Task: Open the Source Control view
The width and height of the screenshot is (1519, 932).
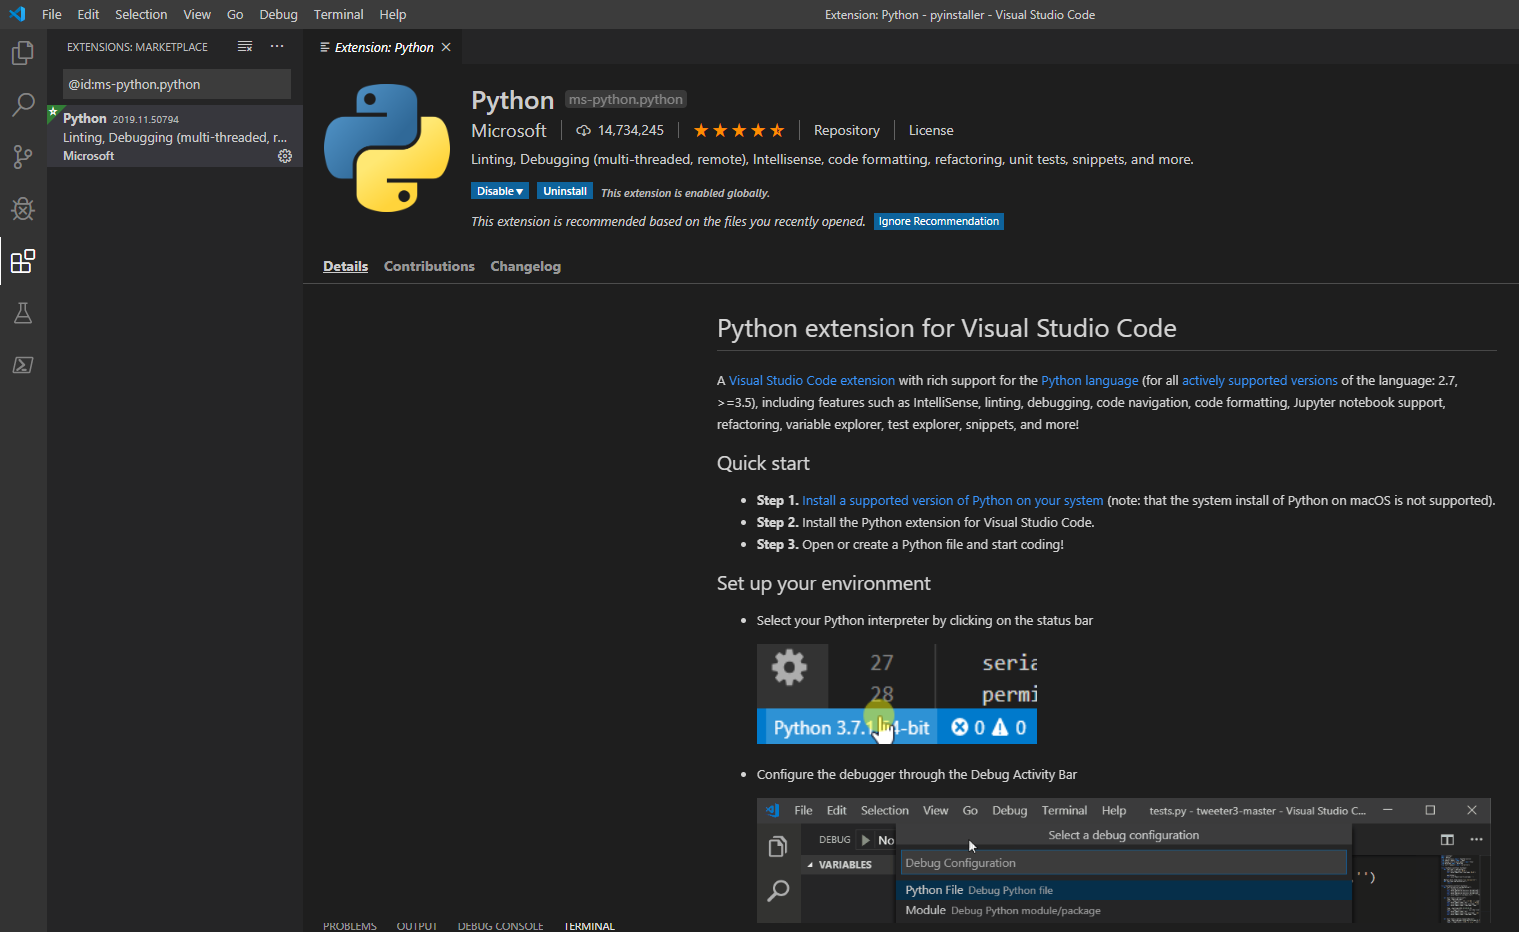Action: click(23, 157)
